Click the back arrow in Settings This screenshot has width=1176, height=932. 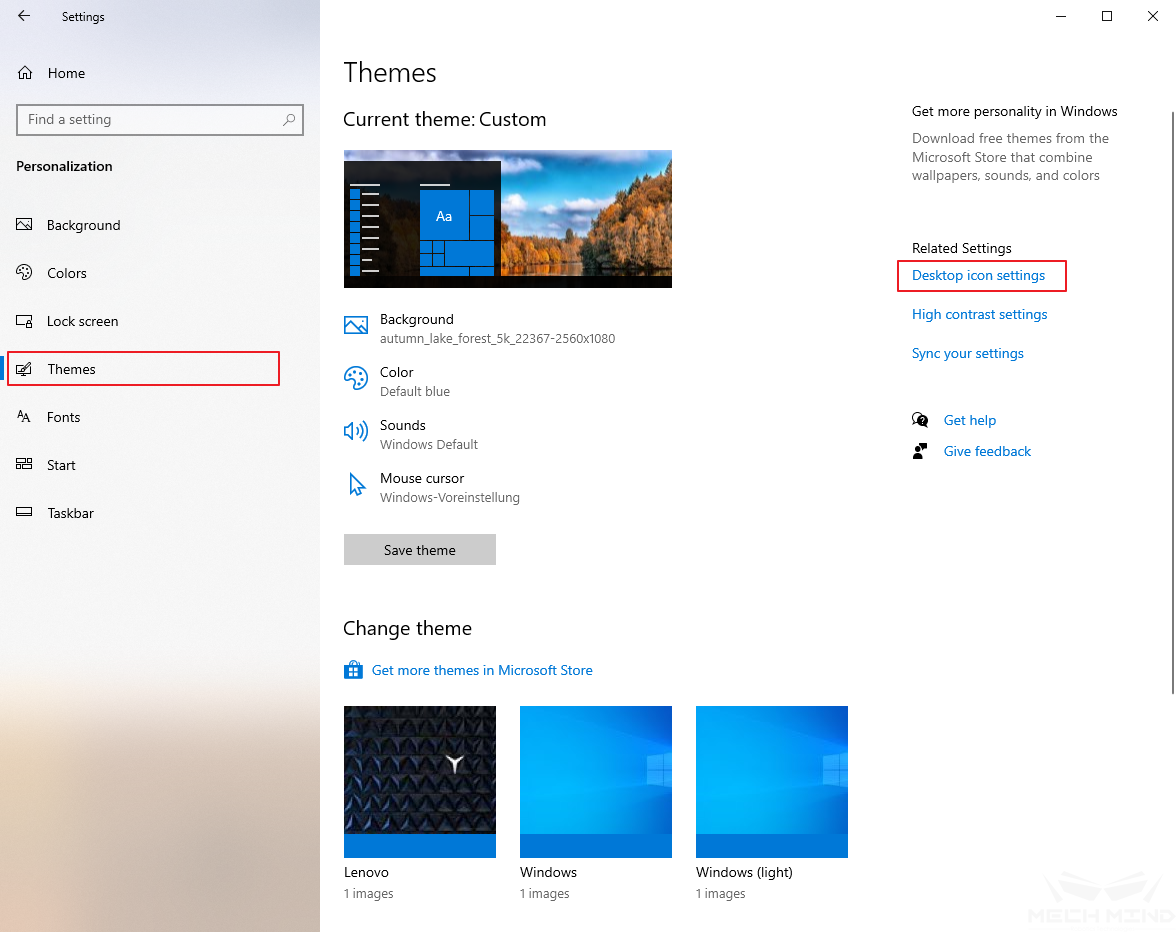pos(24,16)
